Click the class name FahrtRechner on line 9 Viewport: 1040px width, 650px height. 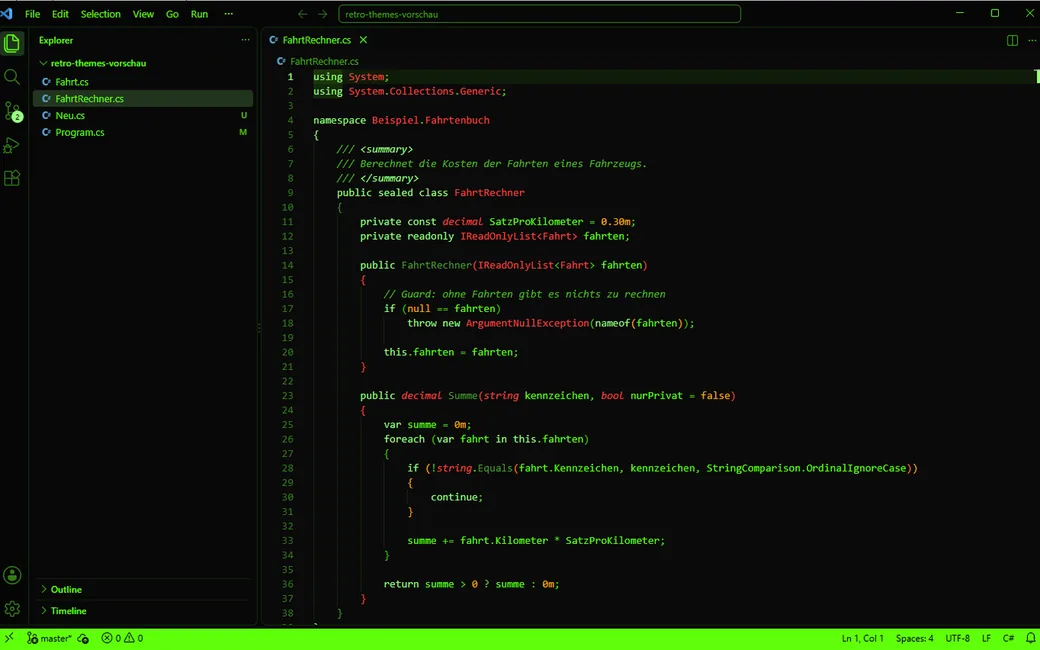[x=489, y=192]
